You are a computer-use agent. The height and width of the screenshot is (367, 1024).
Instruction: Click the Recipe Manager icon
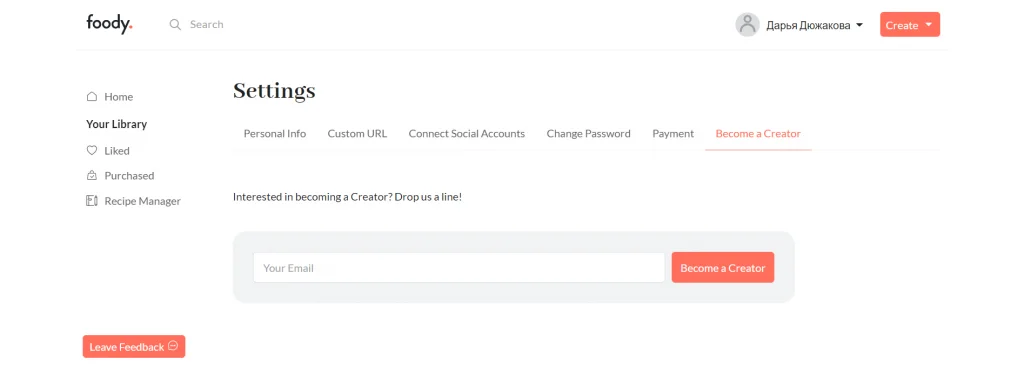pos(92,201)
